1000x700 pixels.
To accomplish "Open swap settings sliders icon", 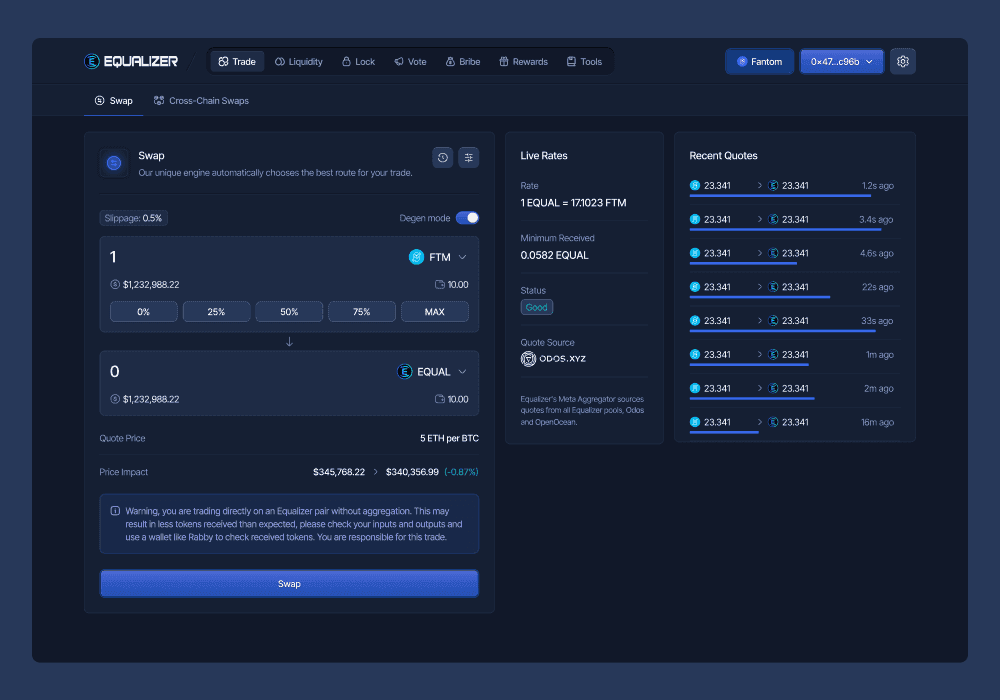I will click(468, 157).
